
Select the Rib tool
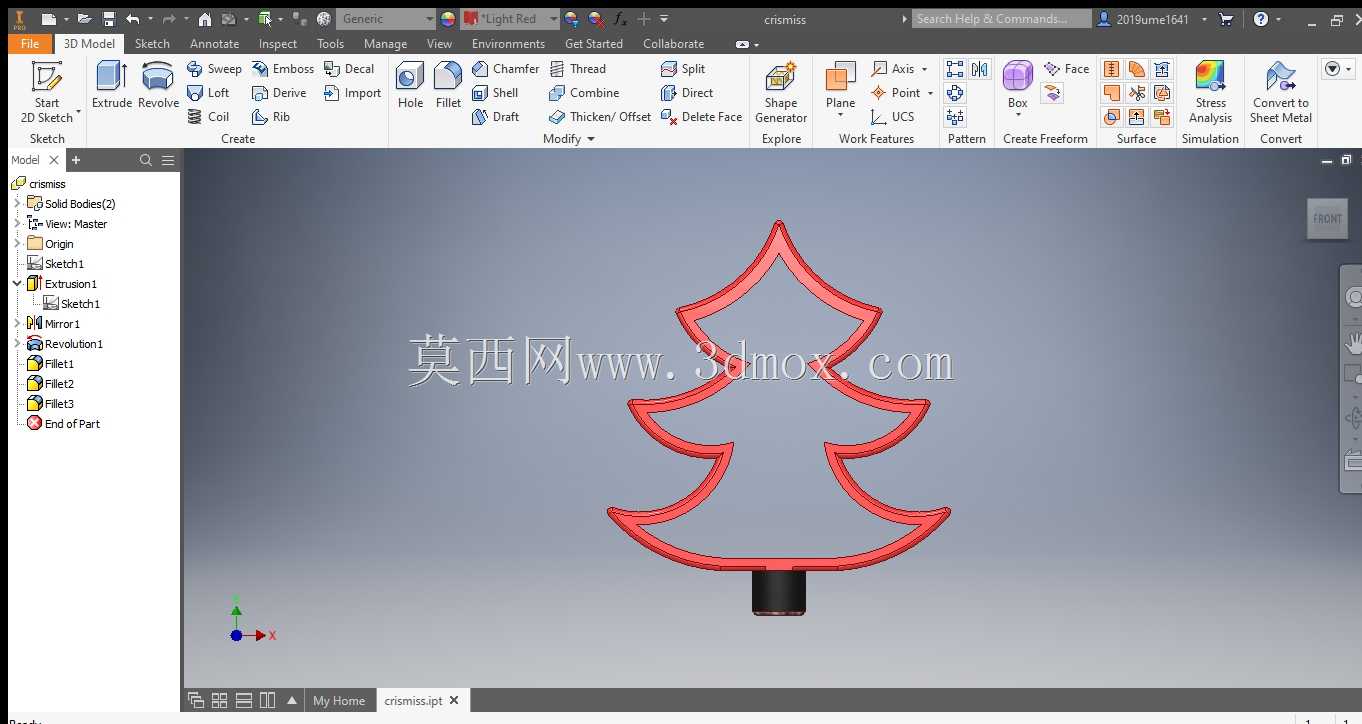coord(271,117)
